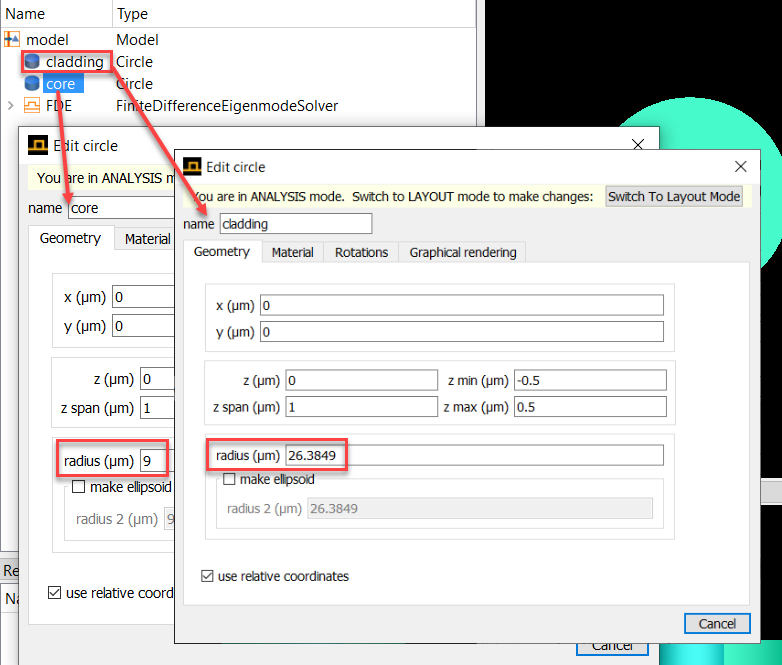Open the Geometry tab in core dialog
The image size is (782, 665).
70,238
